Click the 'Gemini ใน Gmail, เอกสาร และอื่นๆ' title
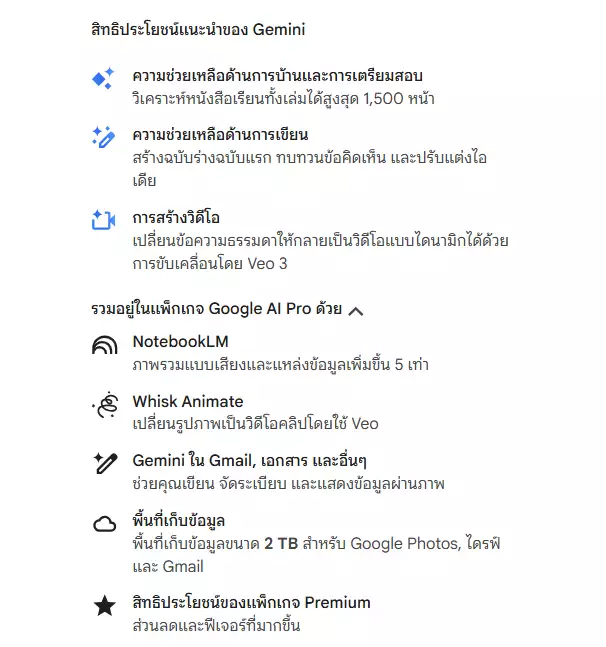The height and width of the screenshot is (647, 606). (x=250, y=461)
